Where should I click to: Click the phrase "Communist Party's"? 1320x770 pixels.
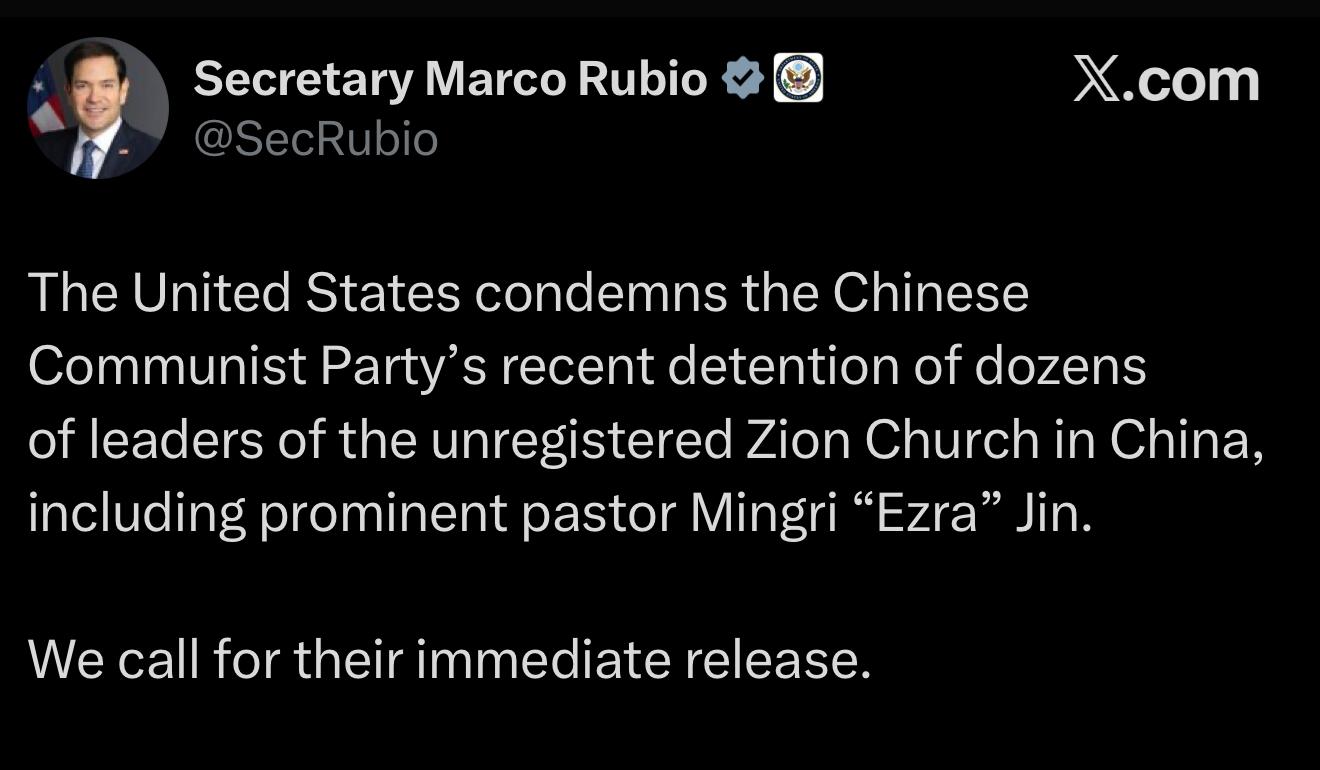pyautogui.click(x=258, y=367)
